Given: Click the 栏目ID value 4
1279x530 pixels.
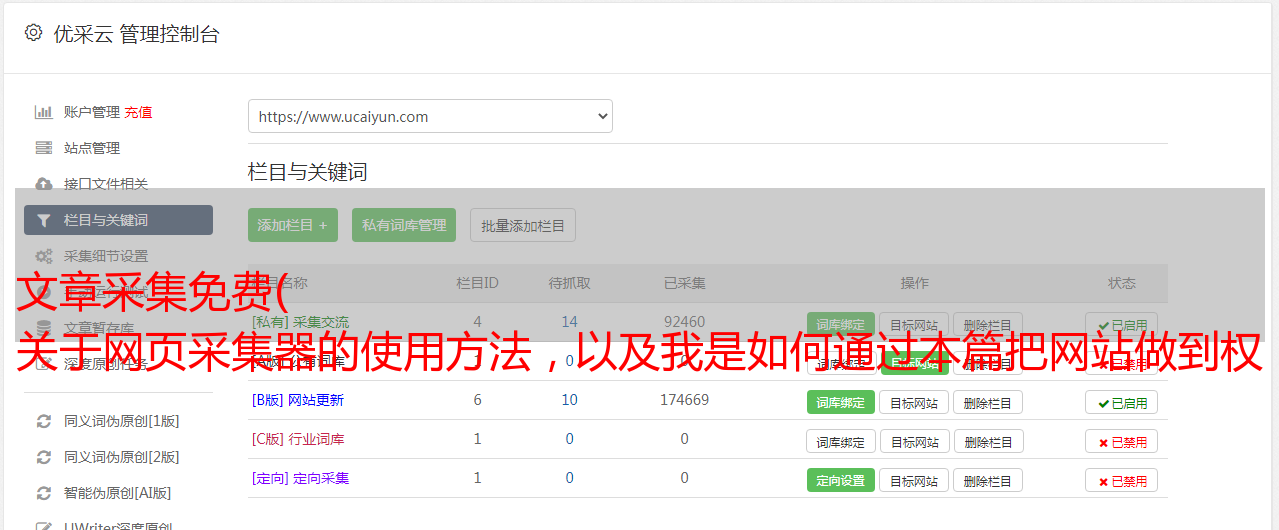Looking at the screenshot, I should pos(477,322).
